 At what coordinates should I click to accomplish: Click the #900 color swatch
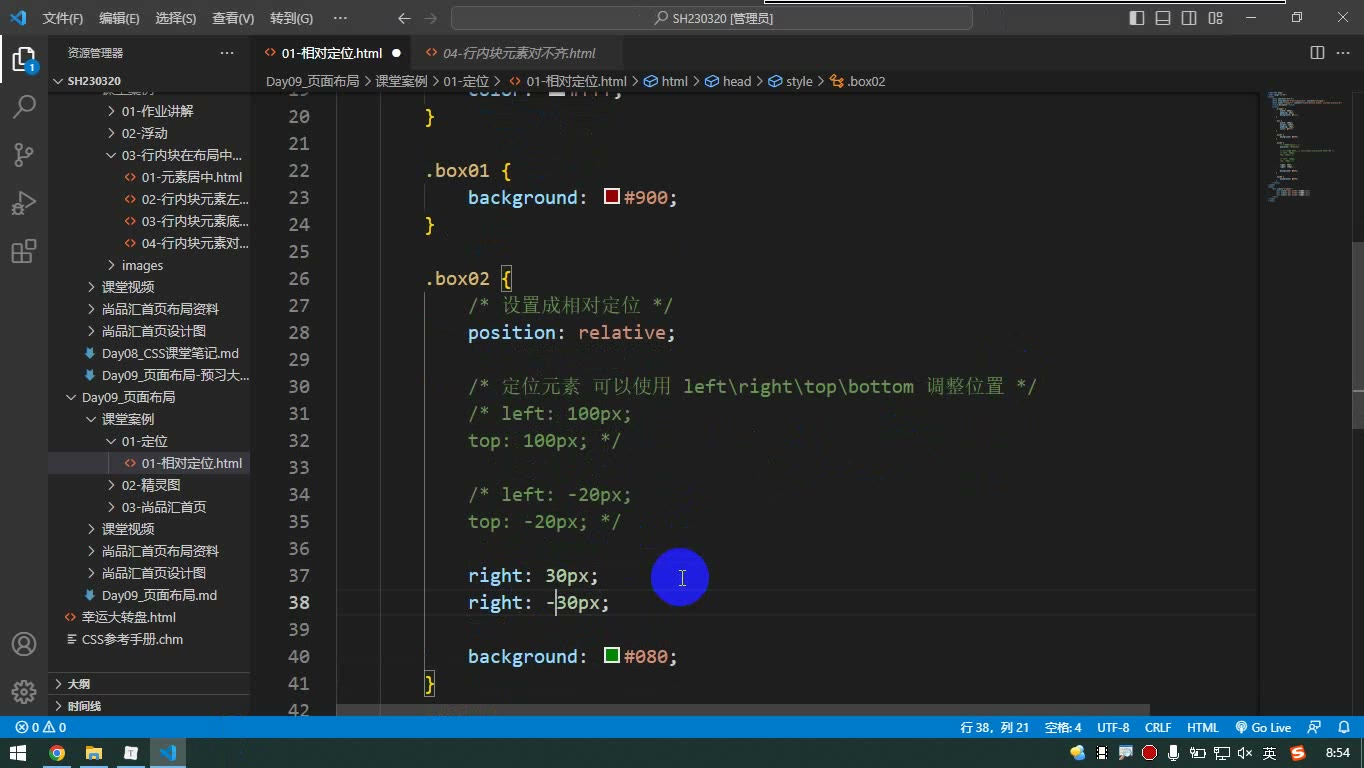(612, 197)
